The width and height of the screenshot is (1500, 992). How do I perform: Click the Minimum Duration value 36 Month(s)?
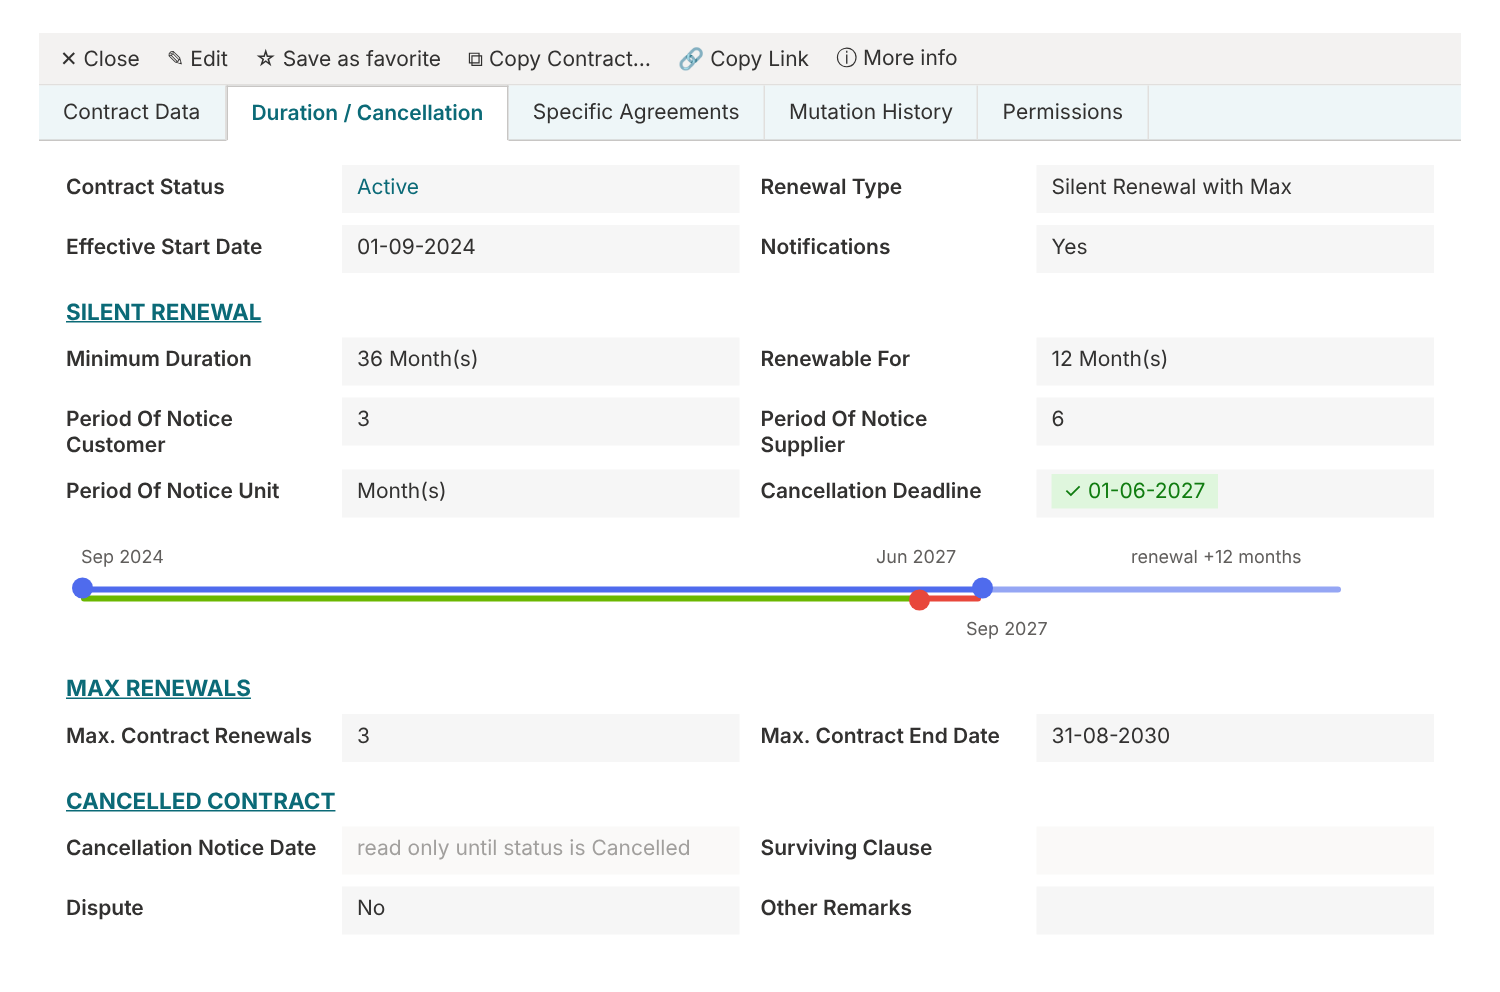[x=540, y=360]
